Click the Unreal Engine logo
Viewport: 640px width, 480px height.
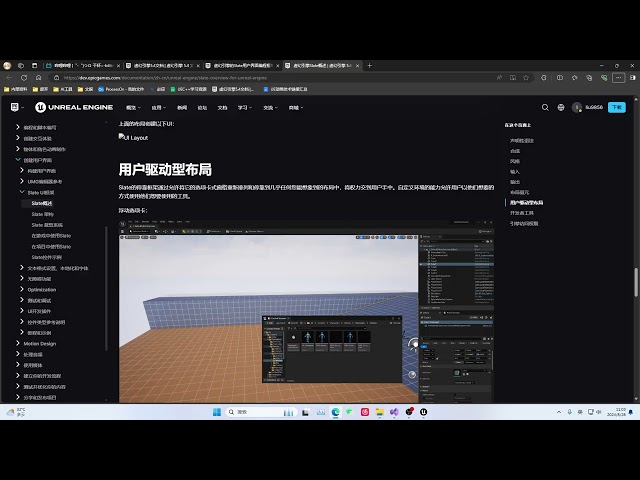[74, 107]
